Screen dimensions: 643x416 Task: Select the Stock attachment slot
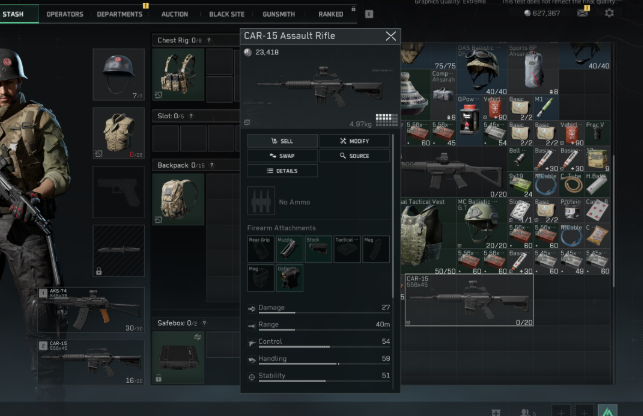317,249
